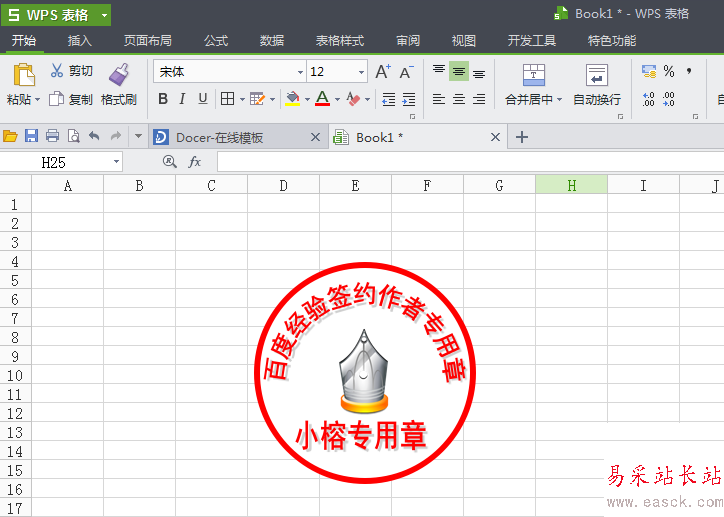The height and width of the screenshot is (517, 724).
Task: Click the redo arrow icon
Action: coord(115,136)
